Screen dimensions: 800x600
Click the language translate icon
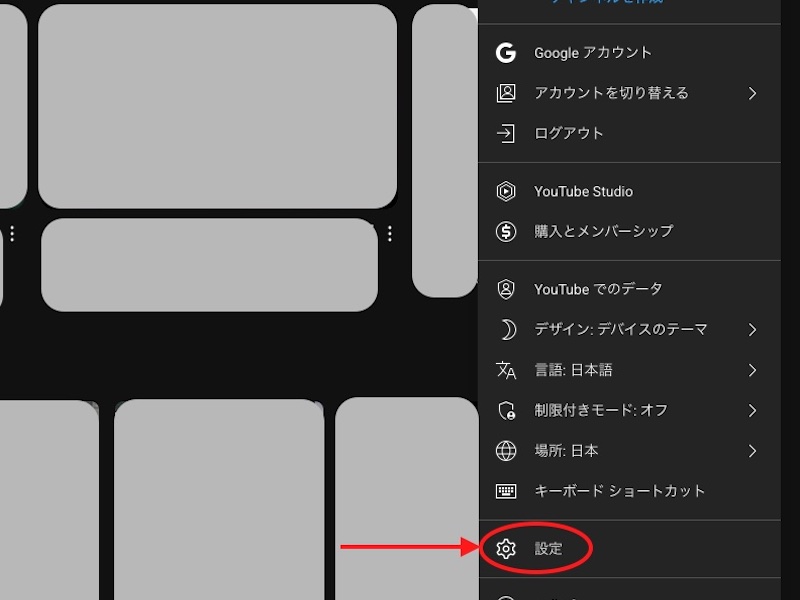coord(506,370)
